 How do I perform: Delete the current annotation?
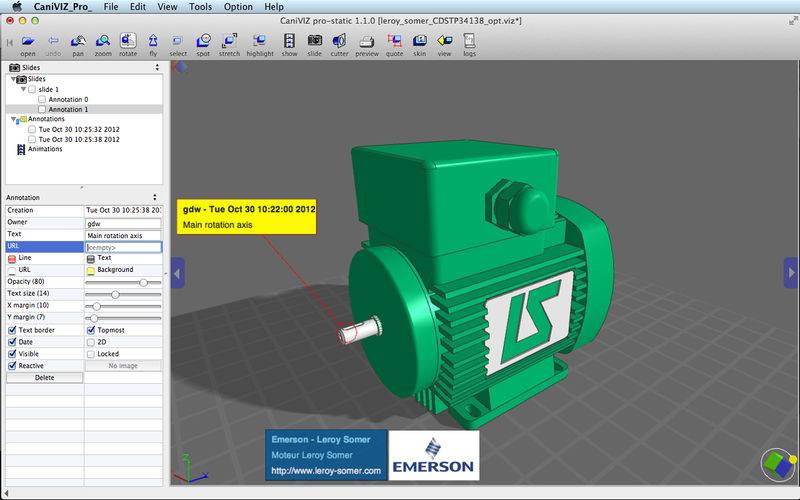[x=44, y=378]
